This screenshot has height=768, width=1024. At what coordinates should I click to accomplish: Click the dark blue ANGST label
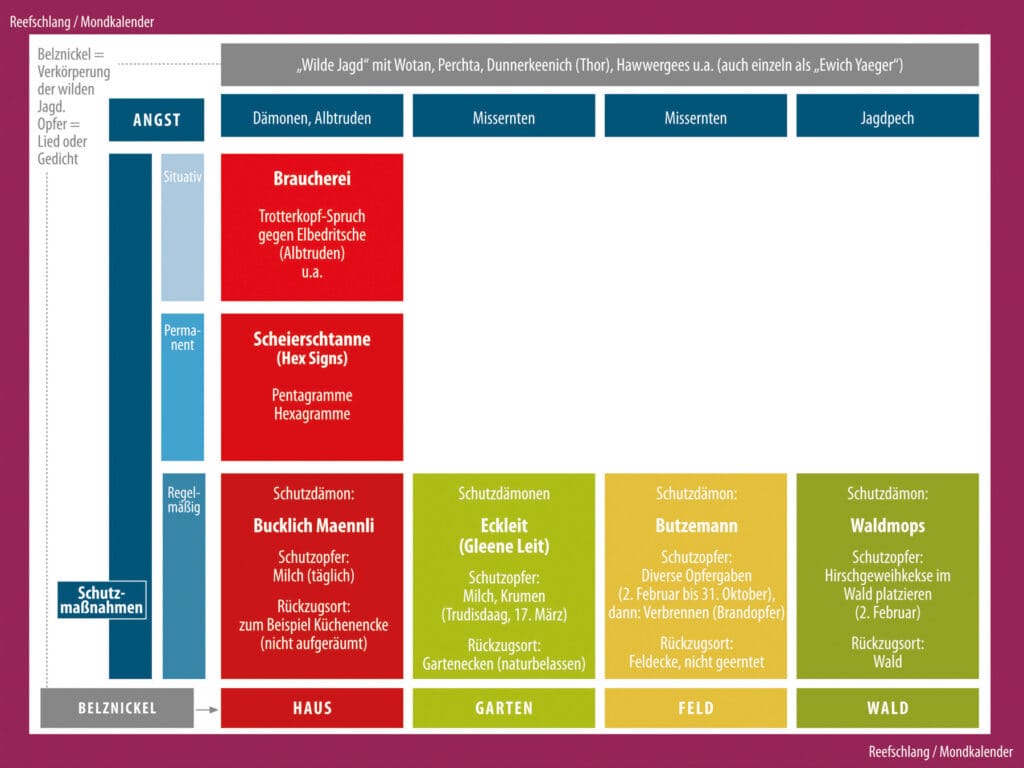(x=156, y=119)
